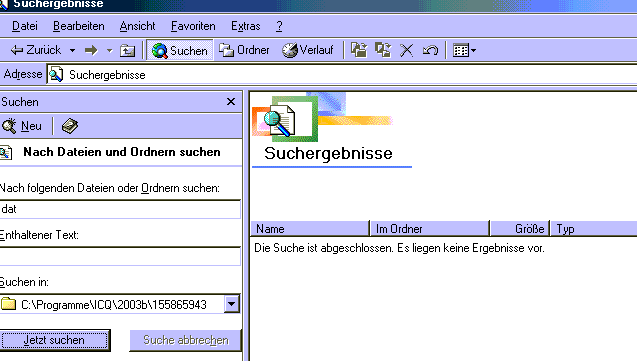
Task: Start a new search with Neu
Action: click(x=22, y=126)
